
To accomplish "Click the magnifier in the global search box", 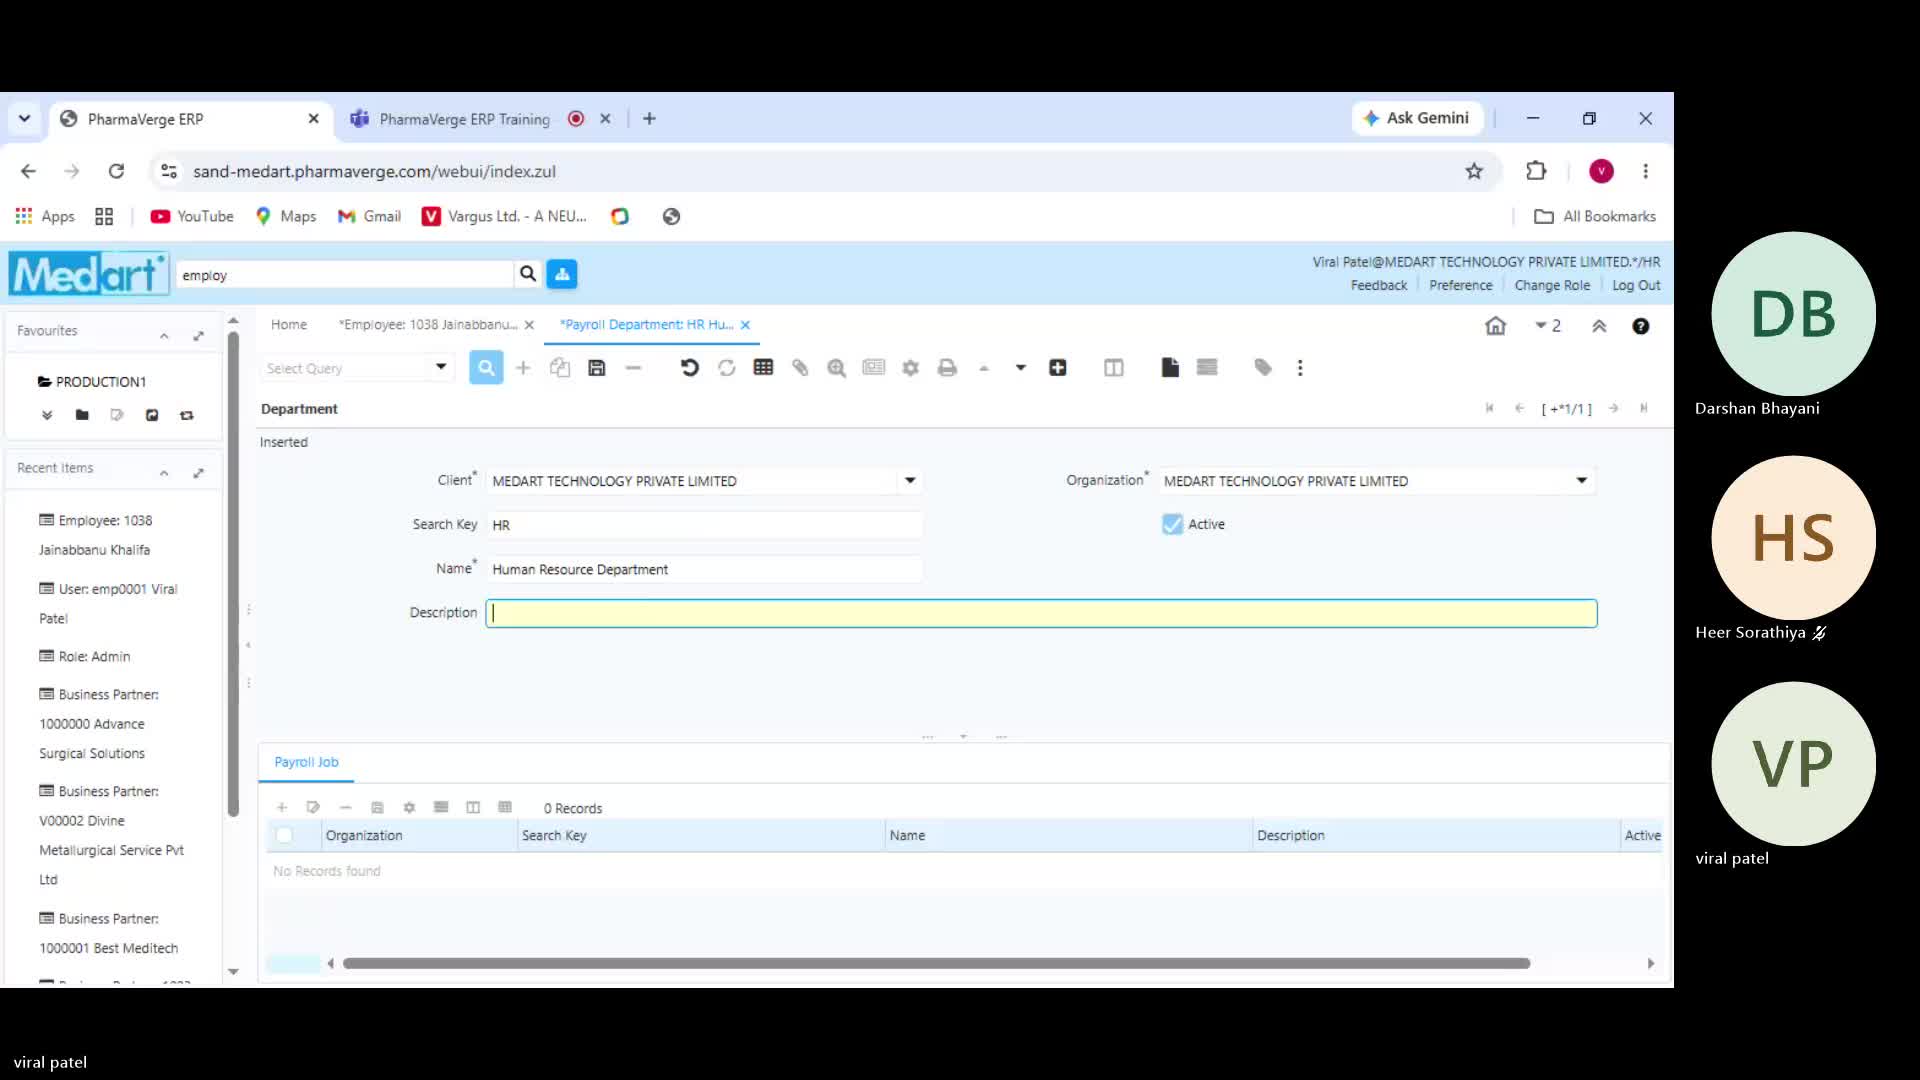I will tap(528, 274).
